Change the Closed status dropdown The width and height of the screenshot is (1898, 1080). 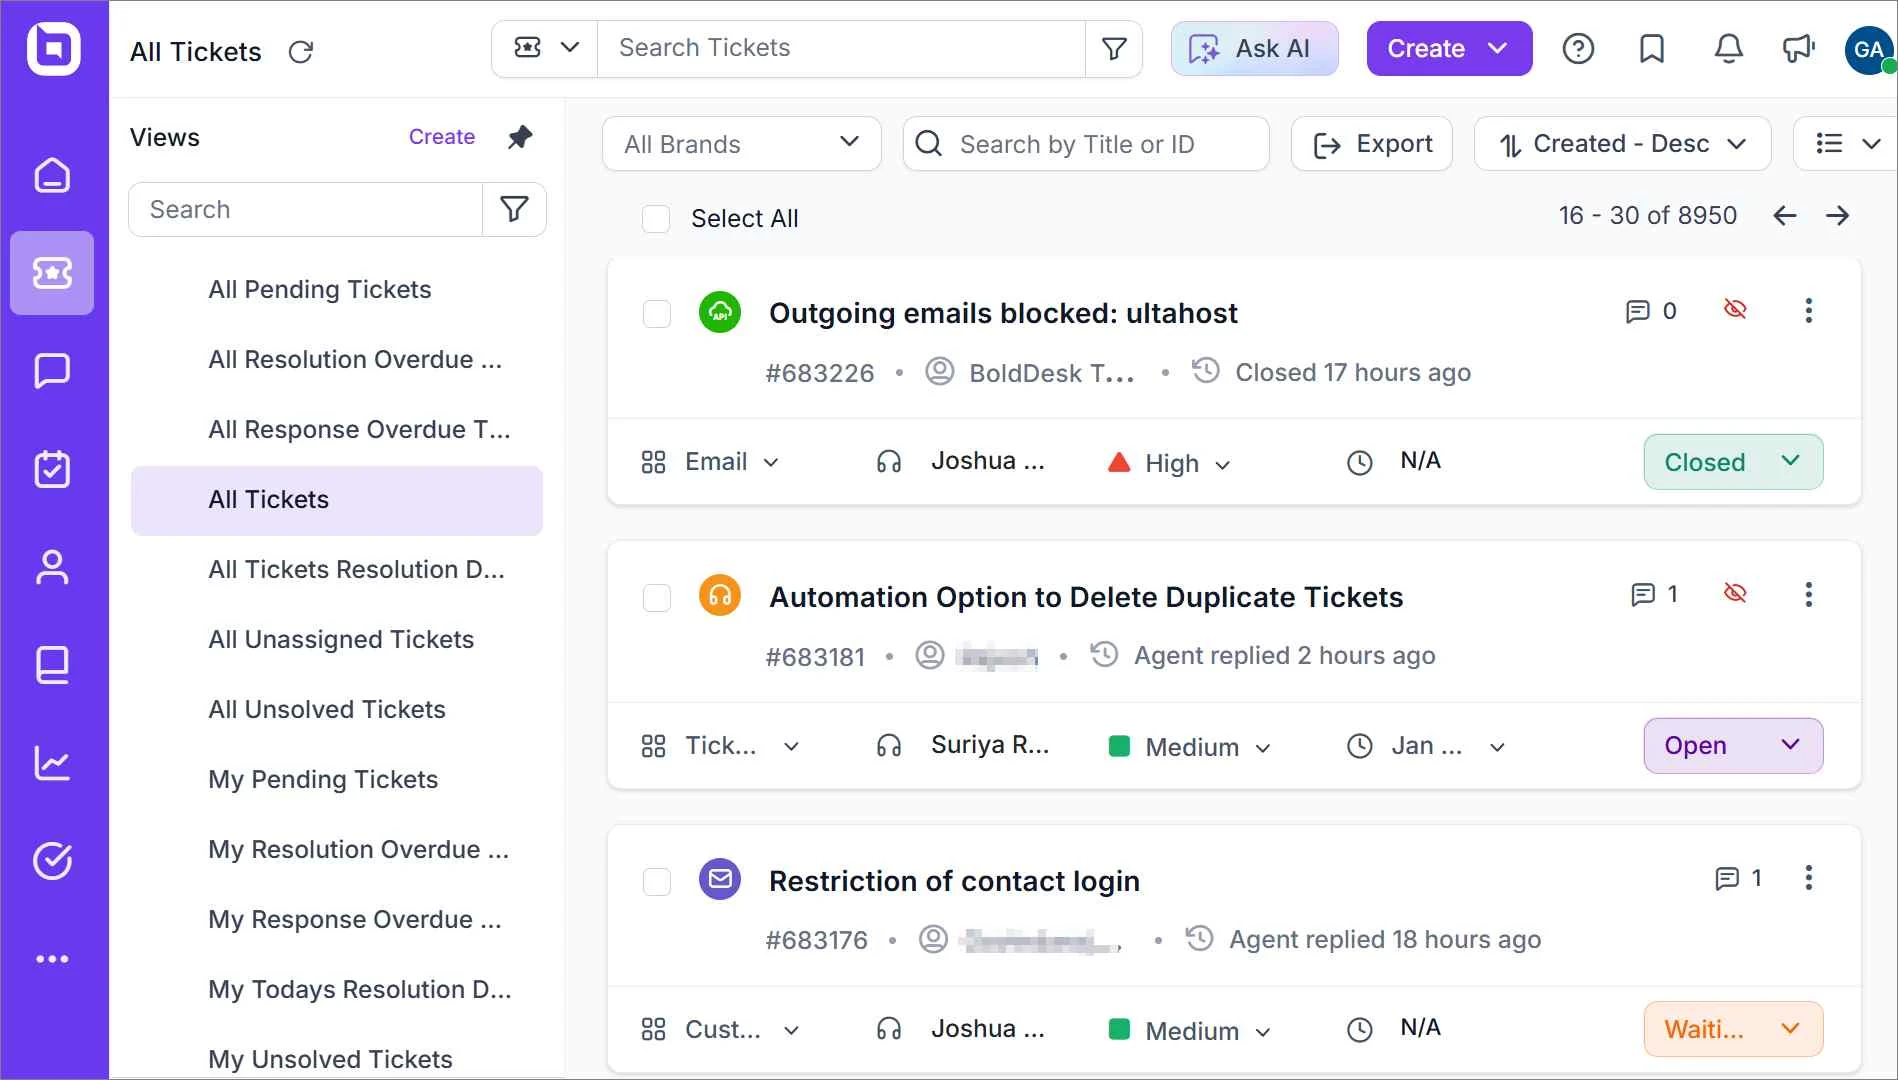(x=1733, y=462)
